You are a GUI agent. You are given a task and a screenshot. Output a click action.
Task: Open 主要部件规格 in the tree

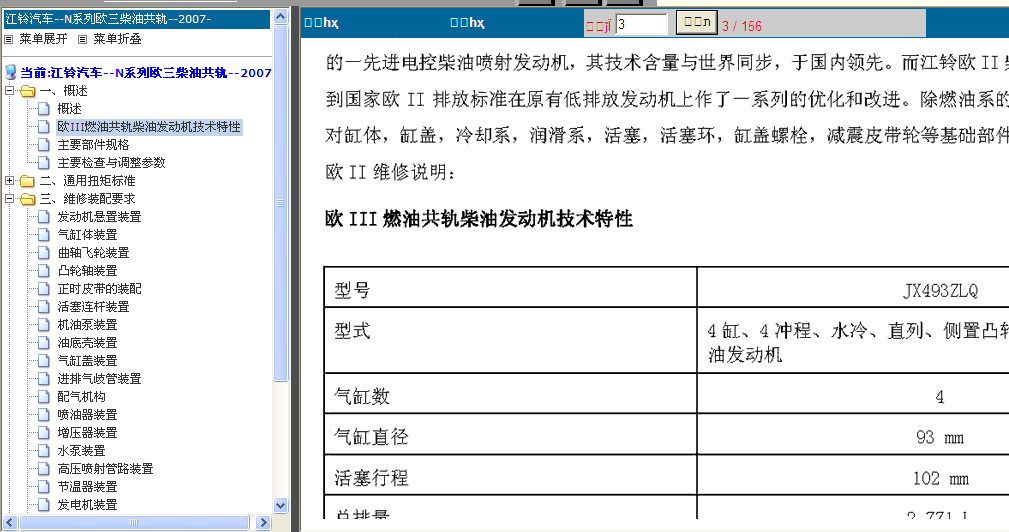coord(93,145)
